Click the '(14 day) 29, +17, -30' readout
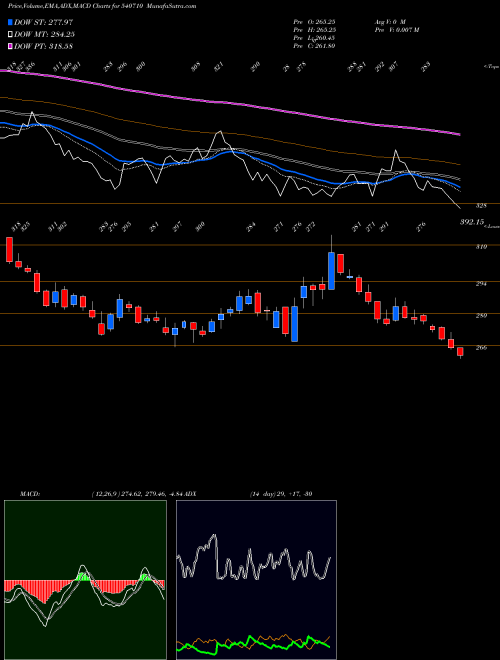The height and width of the screenshot is (660, 500). pos(281,494)
